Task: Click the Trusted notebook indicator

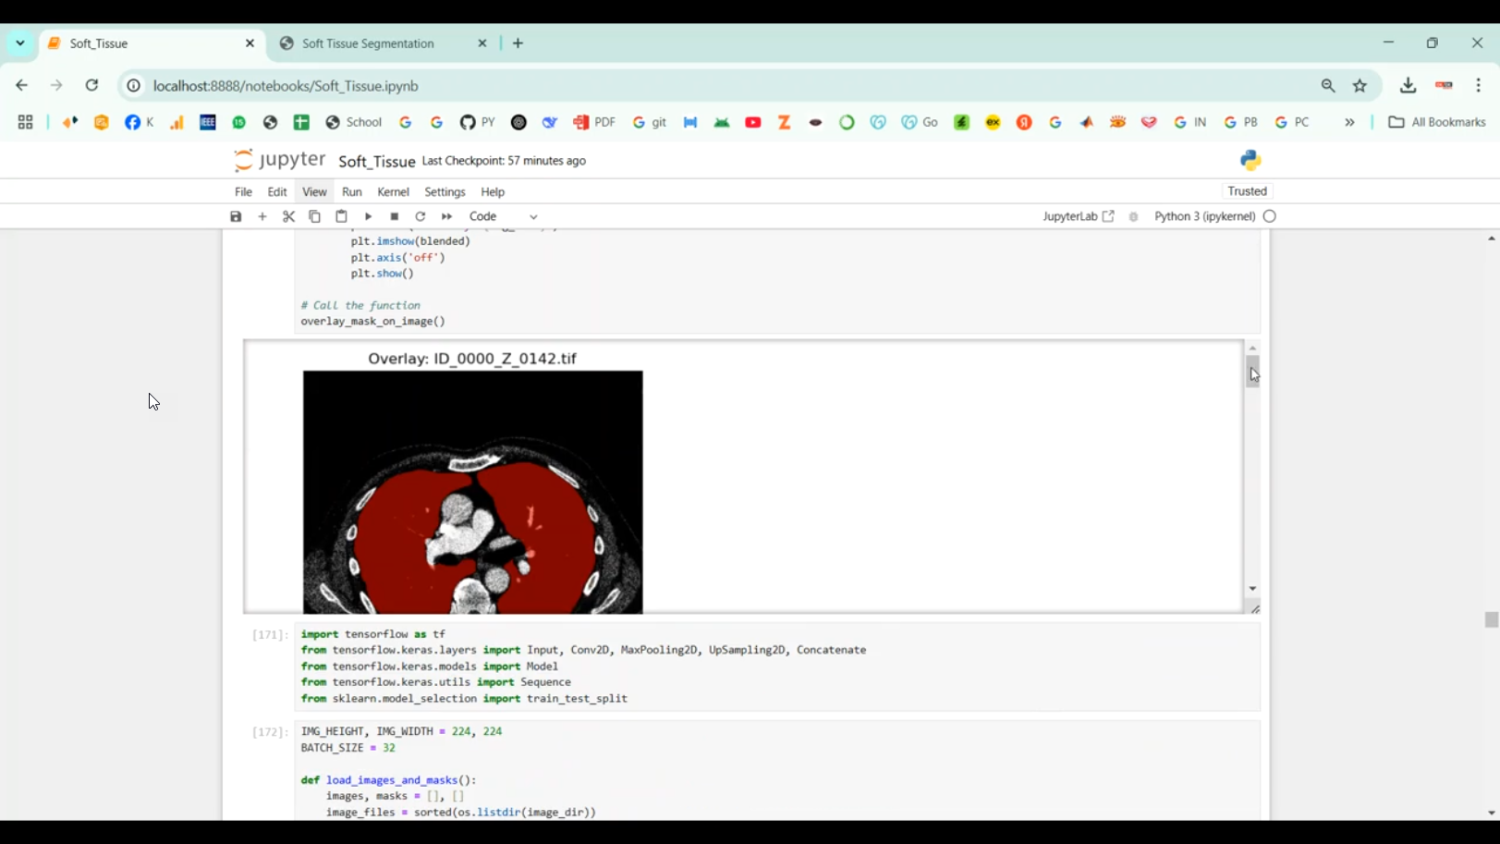Action: coord(1247,191)
